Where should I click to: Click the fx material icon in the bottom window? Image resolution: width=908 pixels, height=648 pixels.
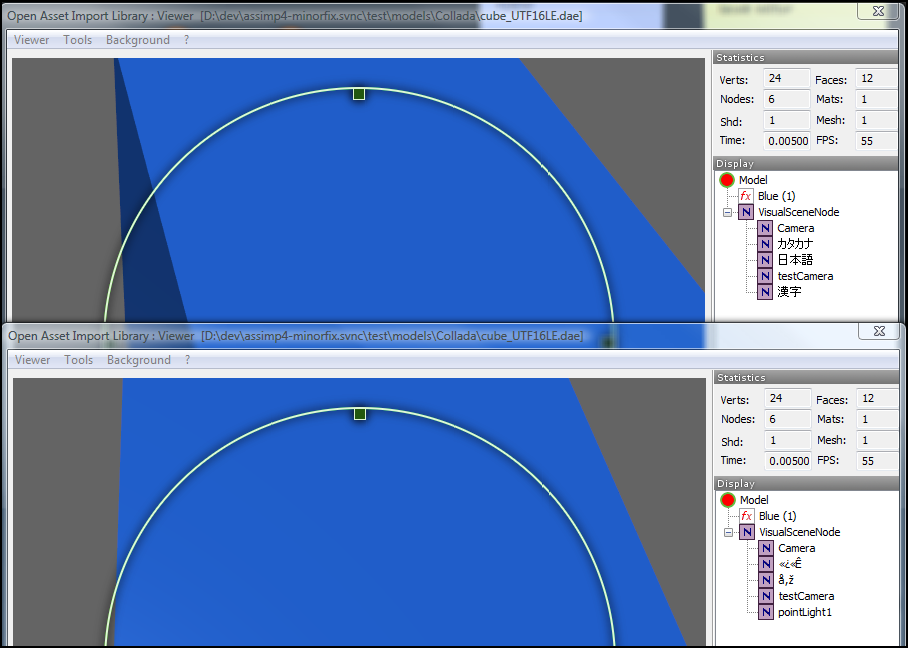pos(746,516)
